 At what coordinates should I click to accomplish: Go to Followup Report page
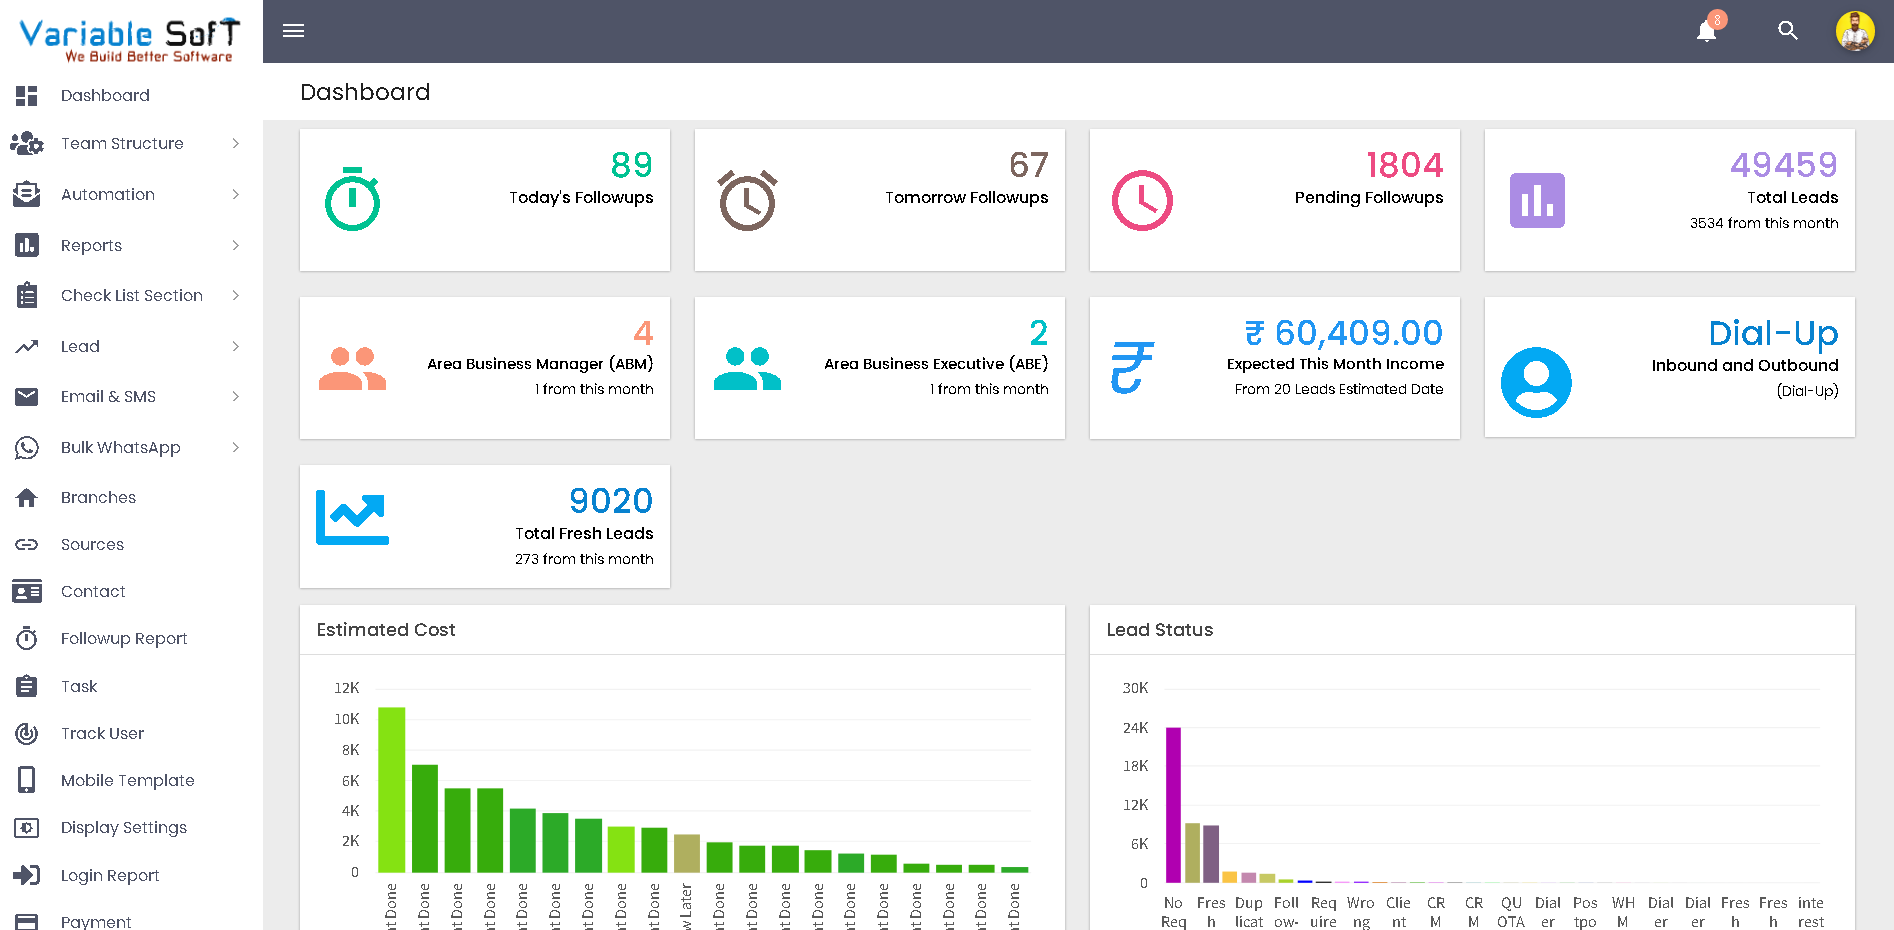(124, 639)
